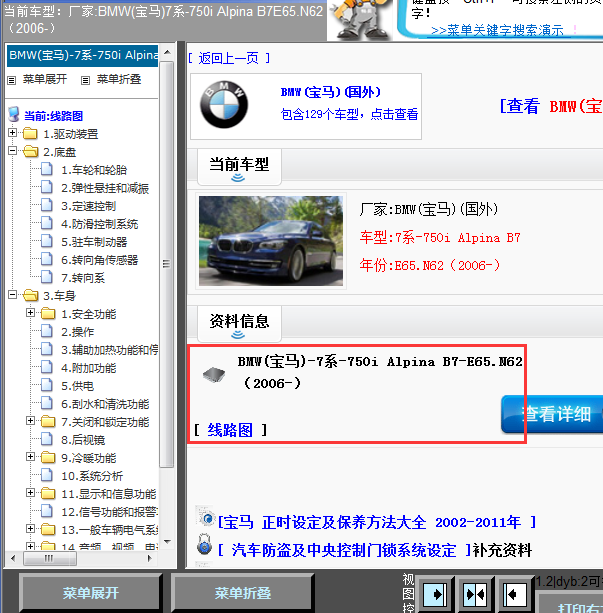Expand the 11.显示和信息功能 folder
This screenshot has height=613, width=603.
pos(31,493)
